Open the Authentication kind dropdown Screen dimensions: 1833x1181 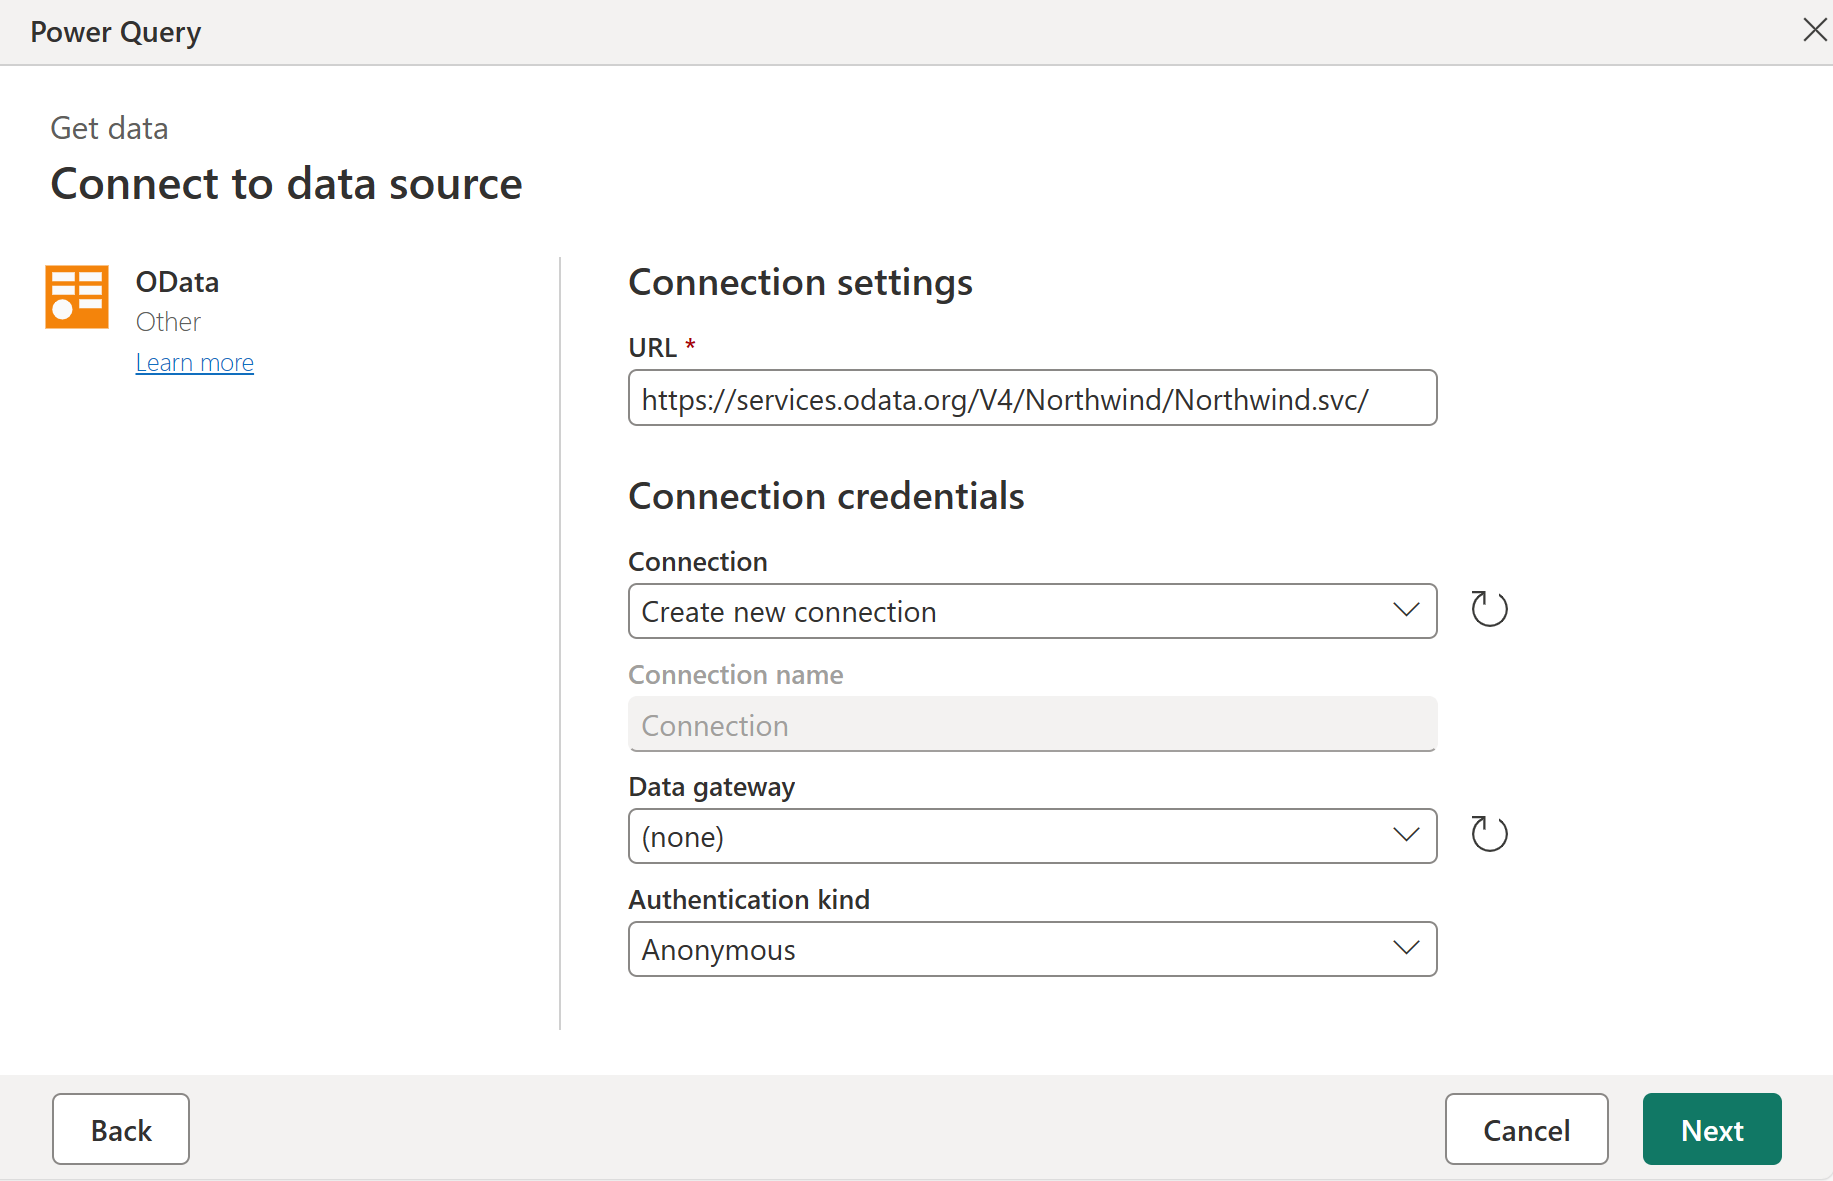tap(1031, 949)
